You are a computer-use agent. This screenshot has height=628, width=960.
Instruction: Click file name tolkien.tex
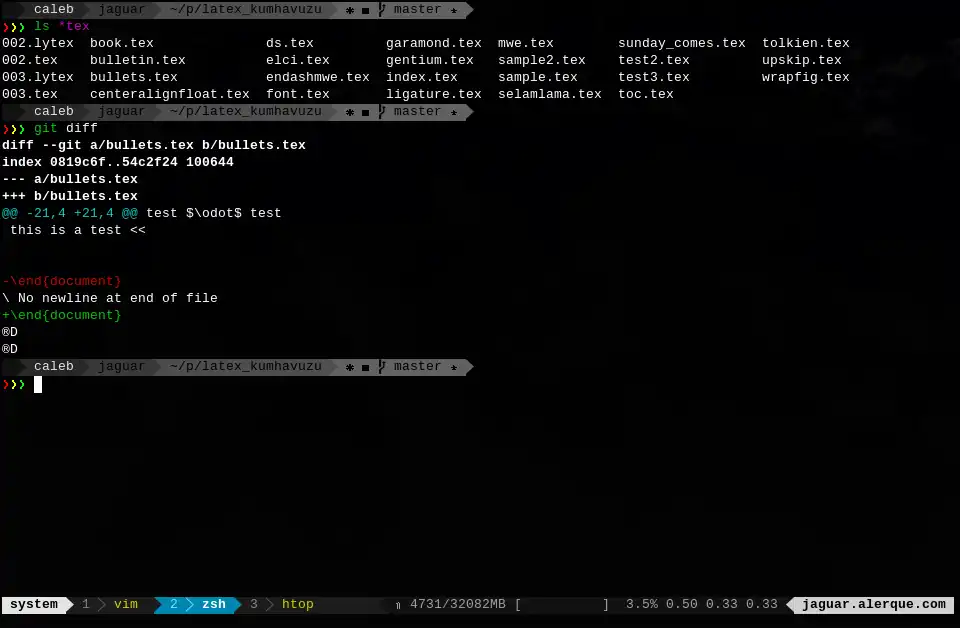[x=806, y=43]
